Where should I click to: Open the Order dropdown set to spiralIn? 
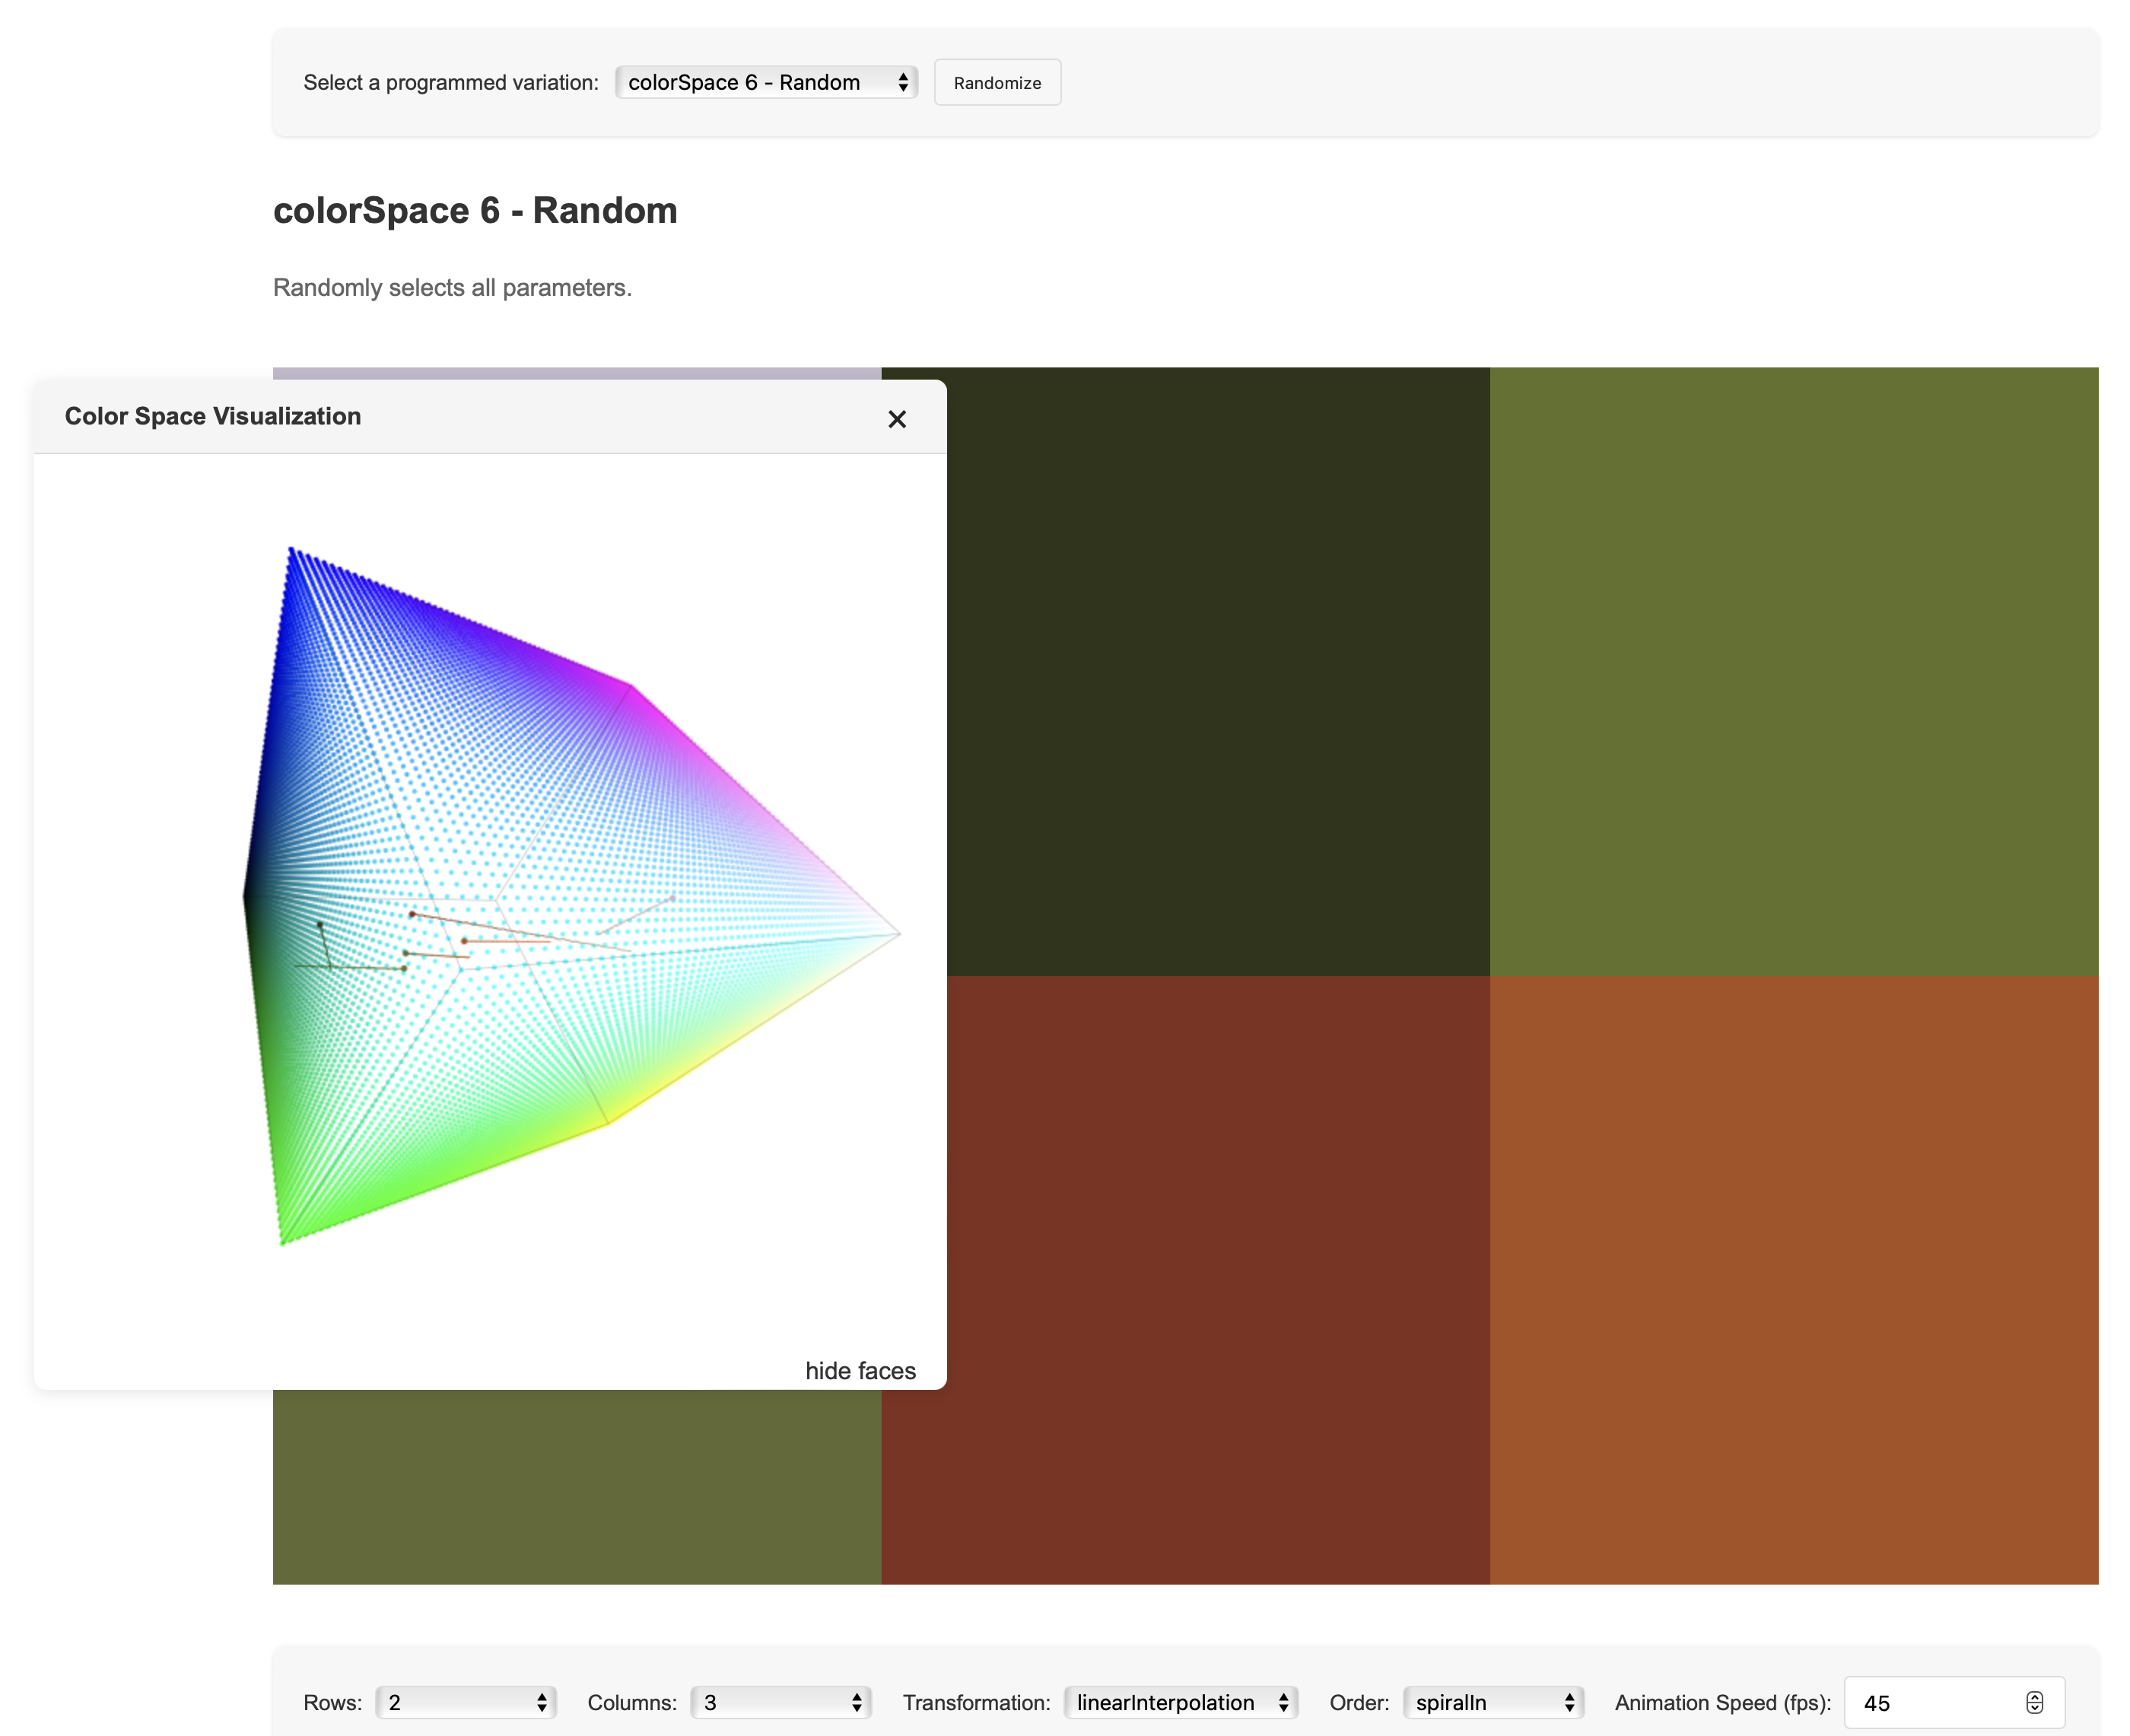click(x=1493, y=1702)
